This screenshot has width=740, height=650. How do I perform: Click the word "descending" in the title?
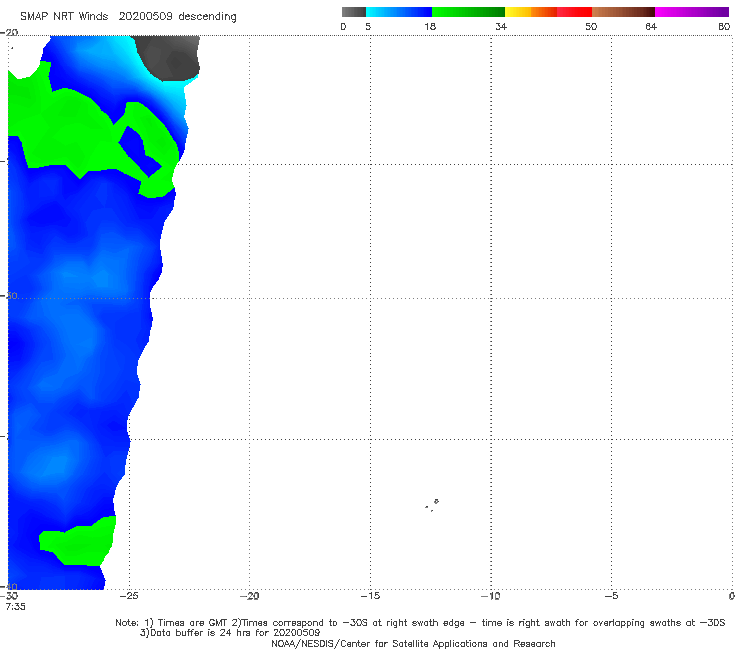click(207, 17)
